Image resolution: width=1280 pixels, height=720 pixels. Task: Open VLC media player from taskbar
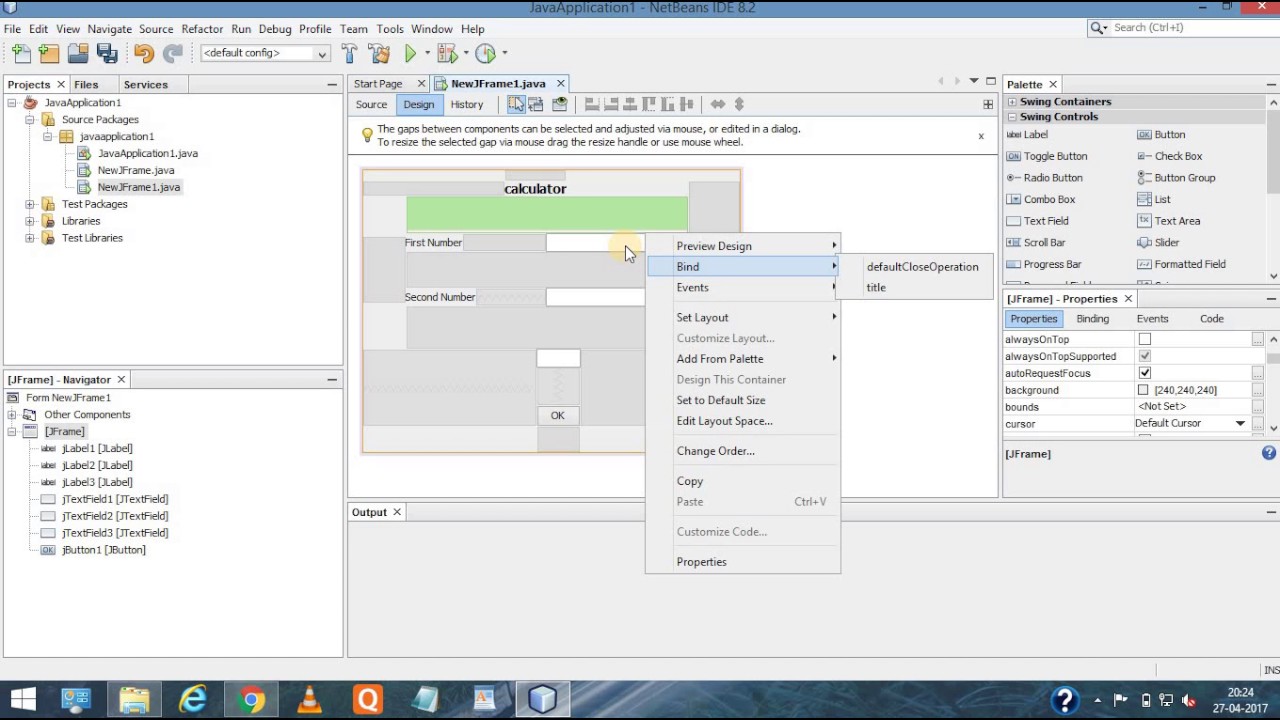309,699
